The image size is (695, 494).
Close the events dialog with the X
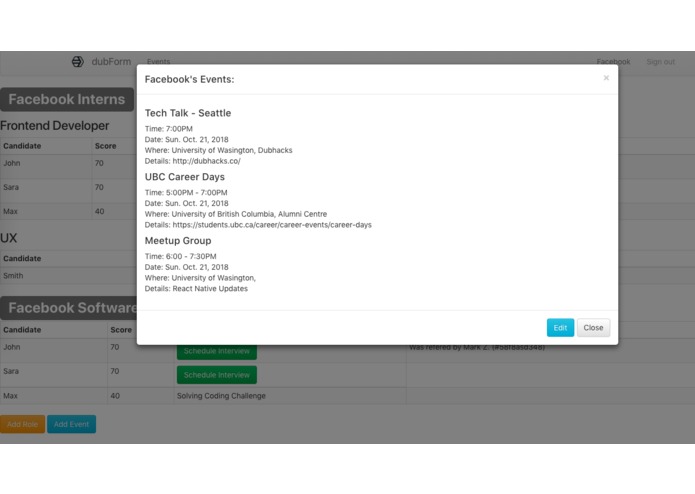coord(606,78)
